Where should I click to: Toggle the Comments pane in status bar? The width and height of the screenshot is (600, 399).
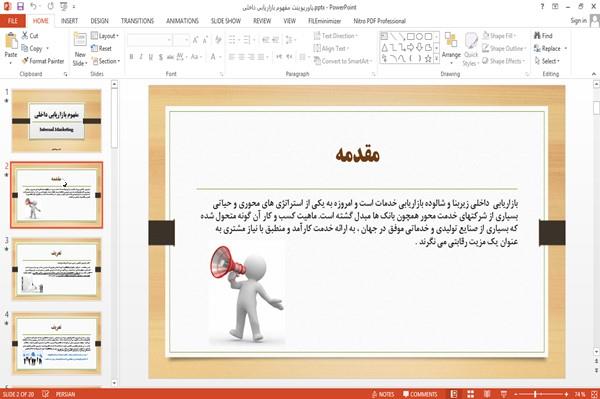[420, 394]
